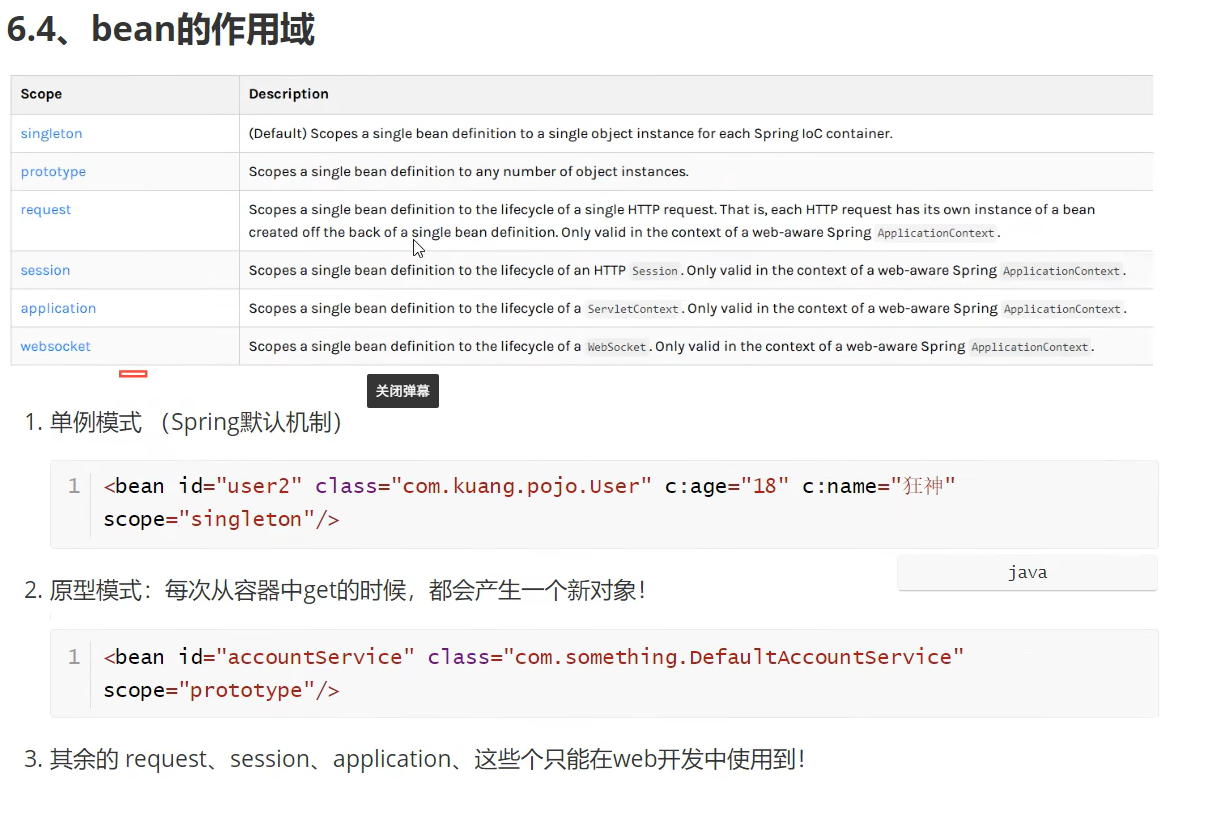Click the WebSocket inline code tag
1217x831 pixels.
tap(616, 347)
